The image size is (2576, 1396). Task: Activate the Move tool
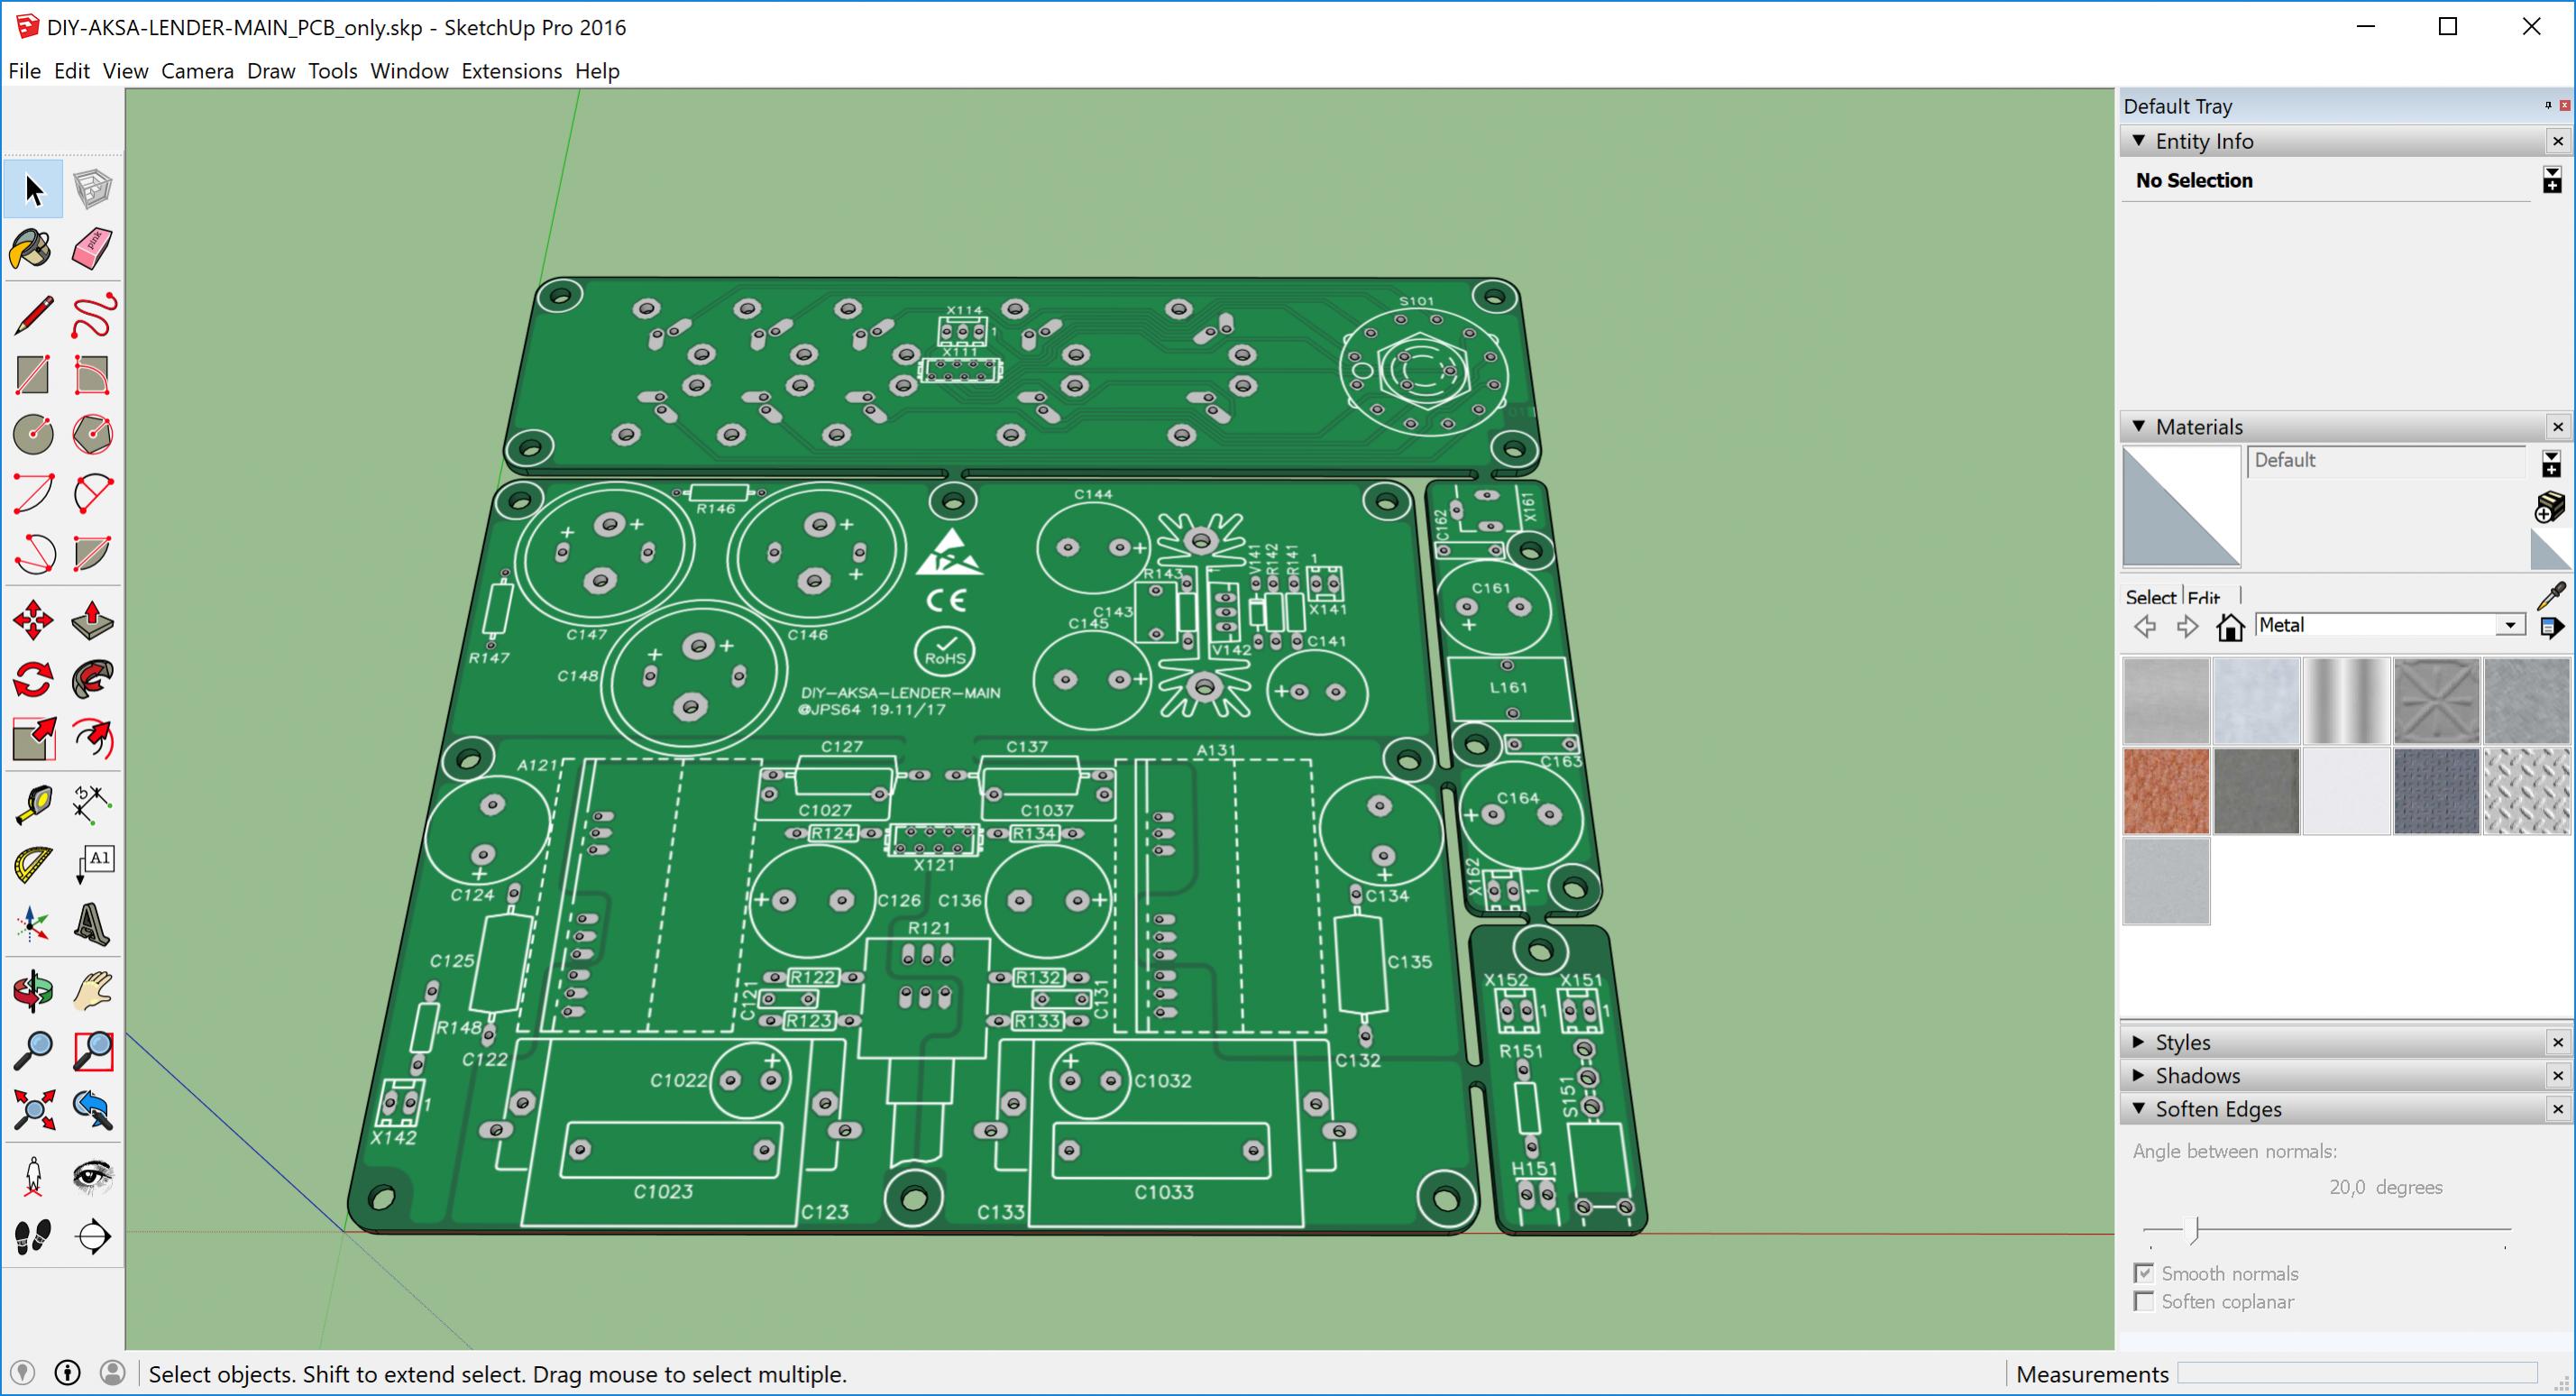[x=32, y=620]
